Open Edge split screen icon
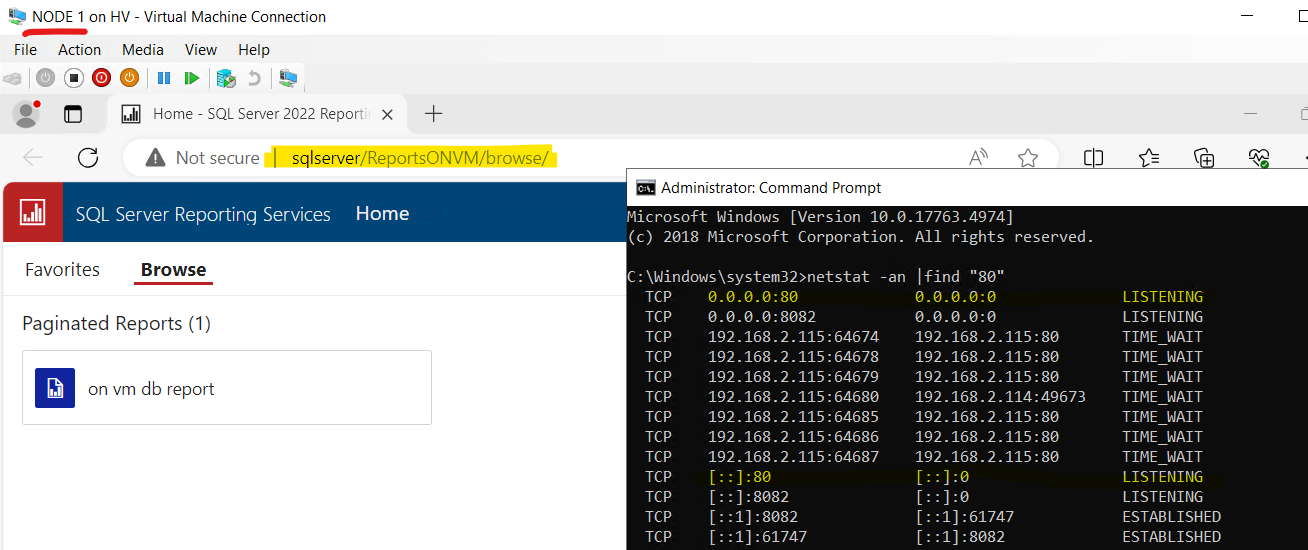The image size is (1308, 550). 1094,157
